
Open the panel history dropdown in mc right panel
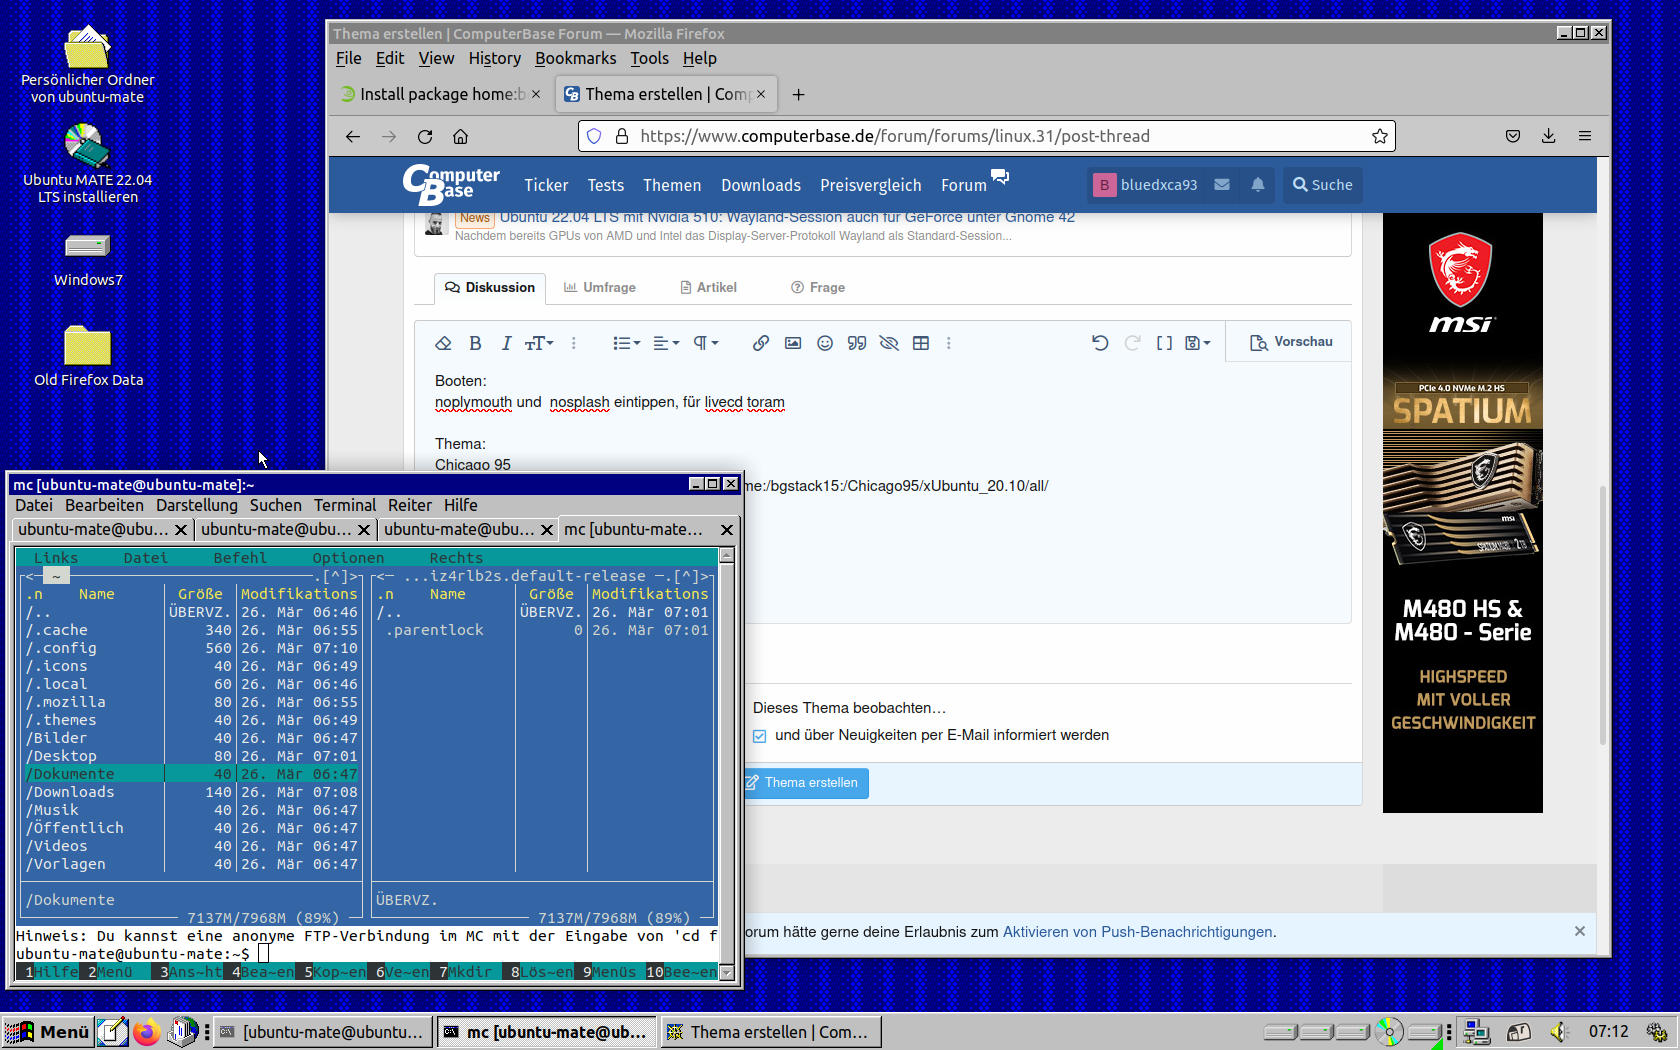(x=687, y=576)
